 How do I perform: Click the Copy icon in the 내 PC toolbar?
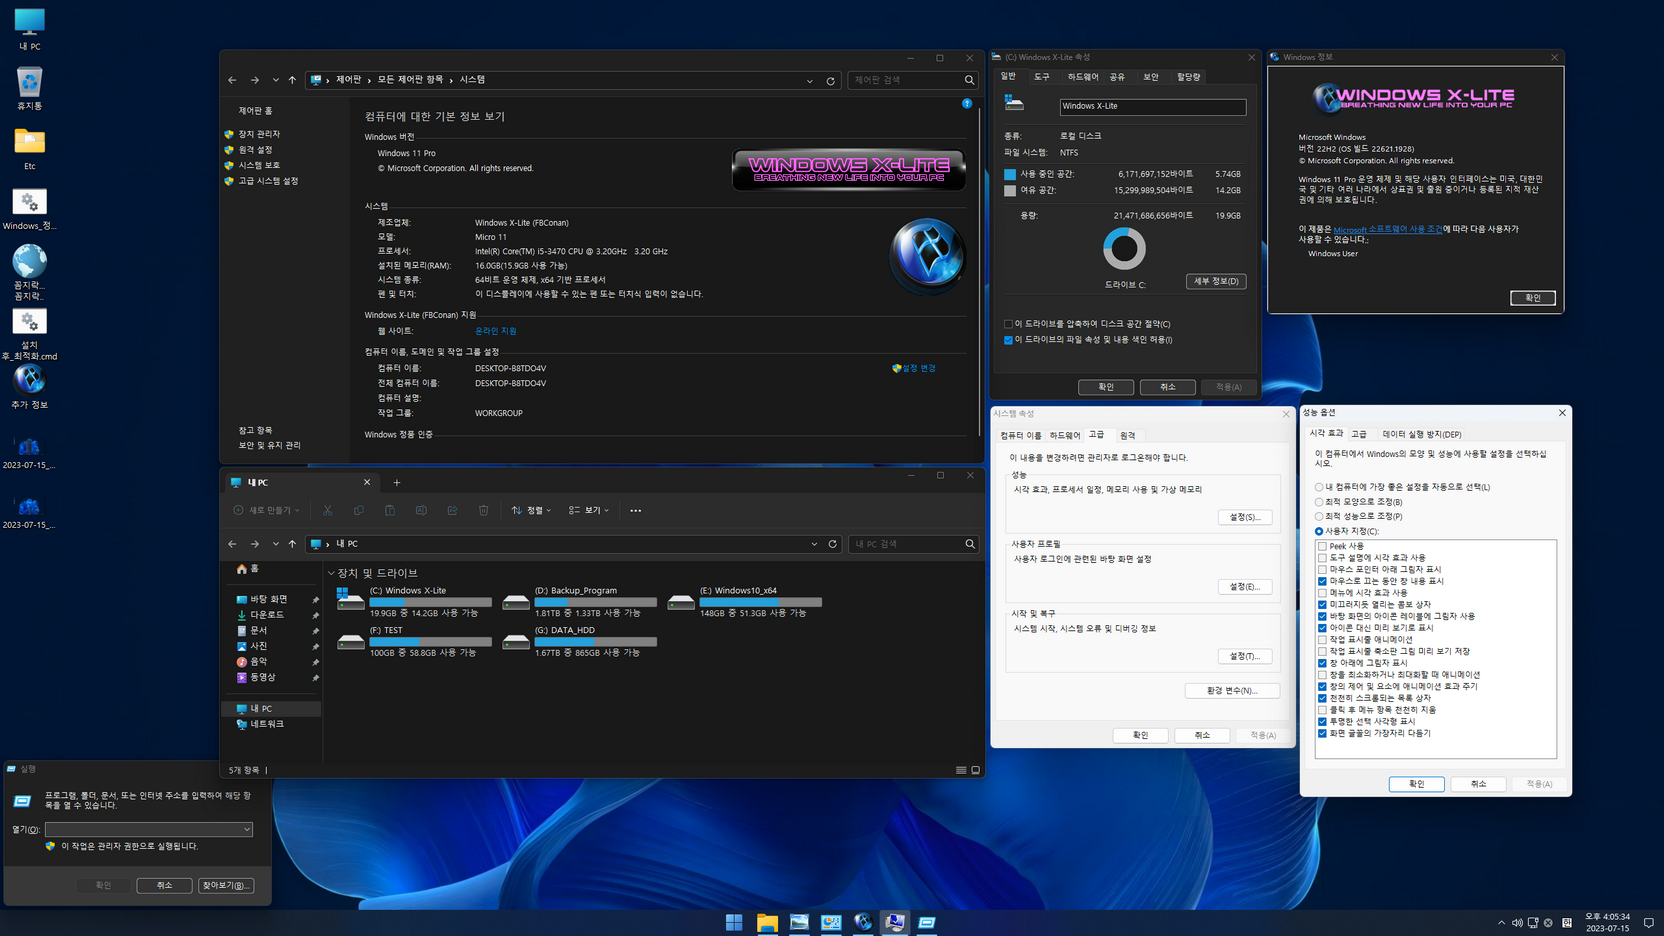click(x=358, y=510)
